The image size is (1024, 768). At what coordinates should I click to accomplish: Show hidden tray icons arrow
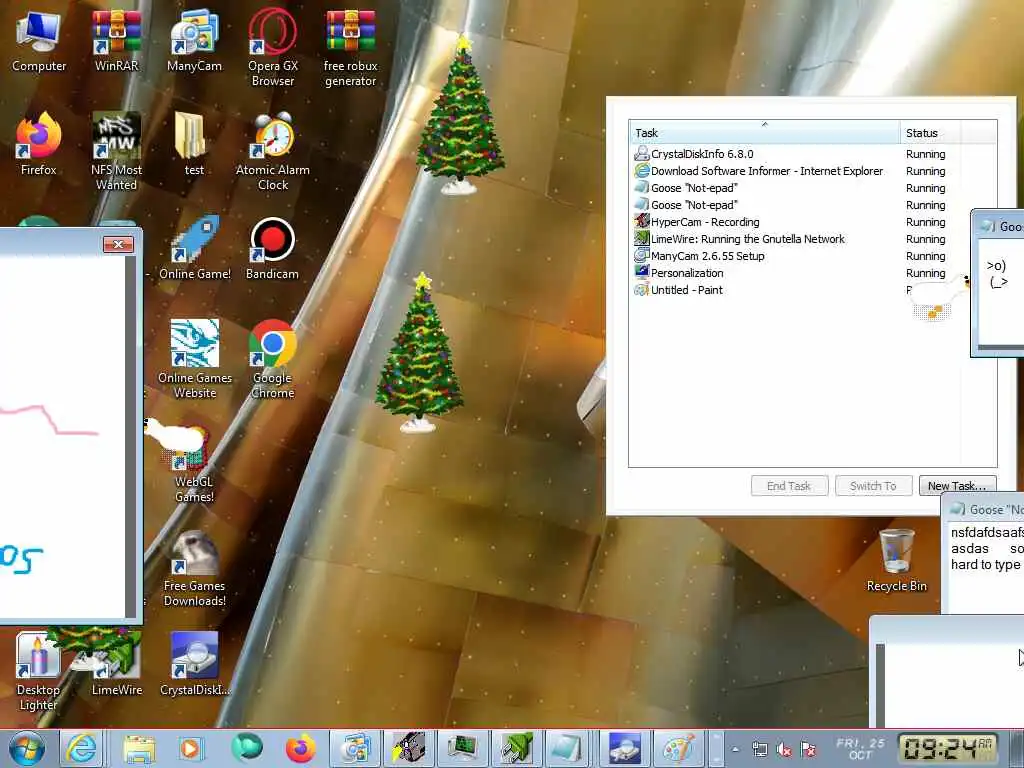(735, 750)
